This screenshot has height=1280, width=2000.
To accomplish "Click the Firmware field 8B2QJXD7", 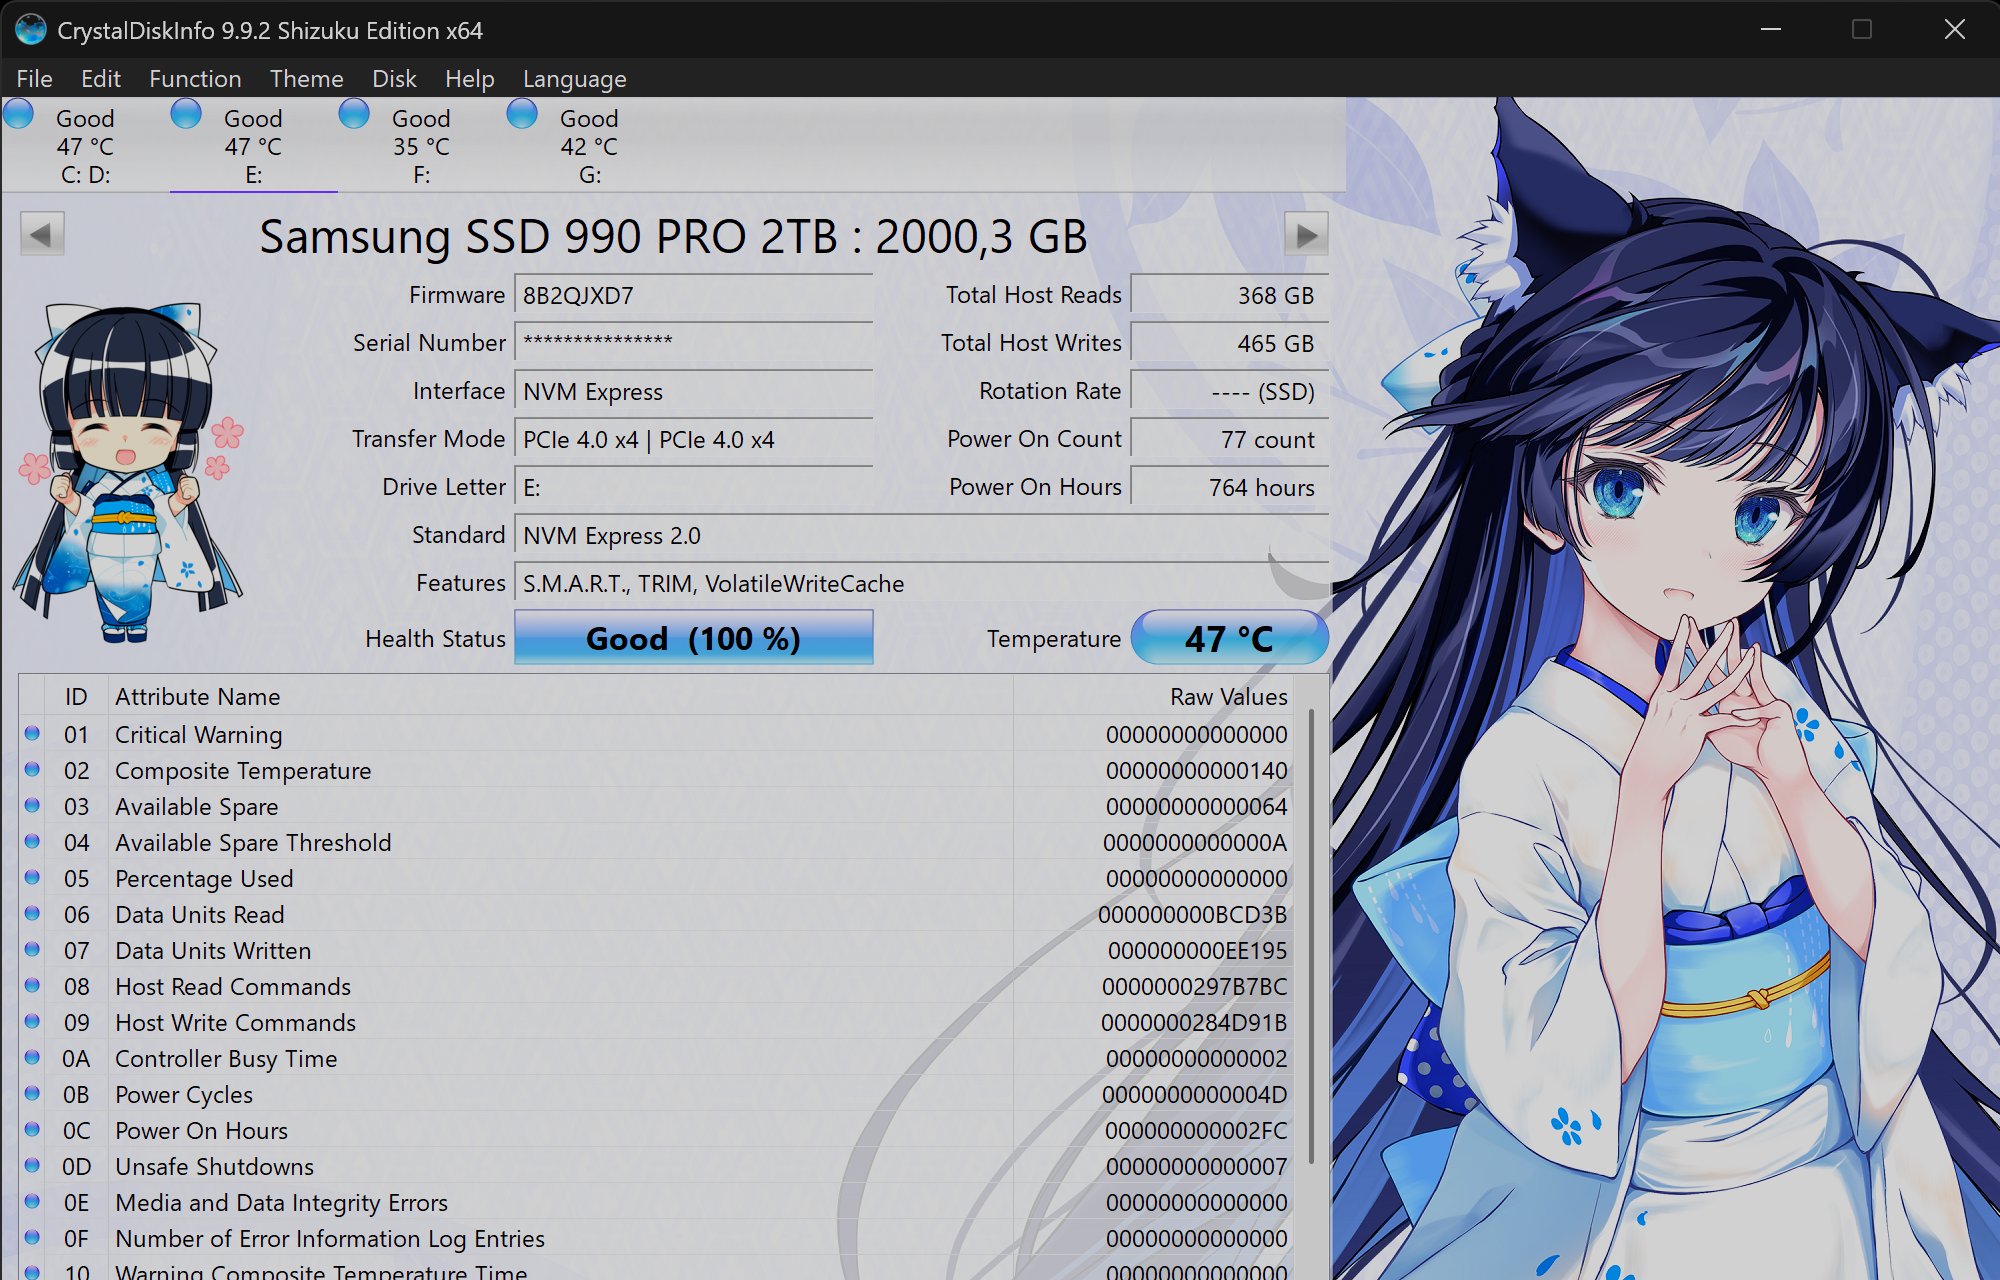I will click(694, 296).
